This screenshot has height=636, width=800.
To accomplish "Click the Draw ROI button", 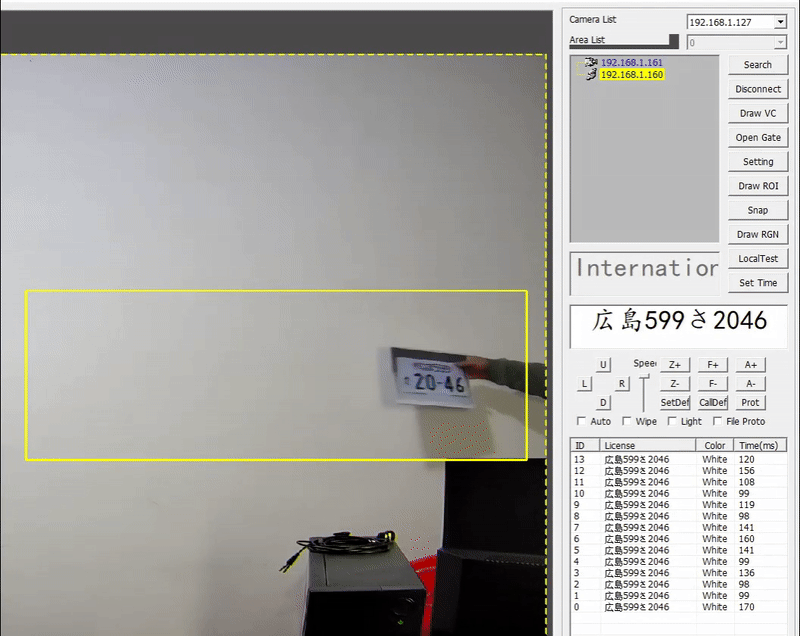I will 757,186.
